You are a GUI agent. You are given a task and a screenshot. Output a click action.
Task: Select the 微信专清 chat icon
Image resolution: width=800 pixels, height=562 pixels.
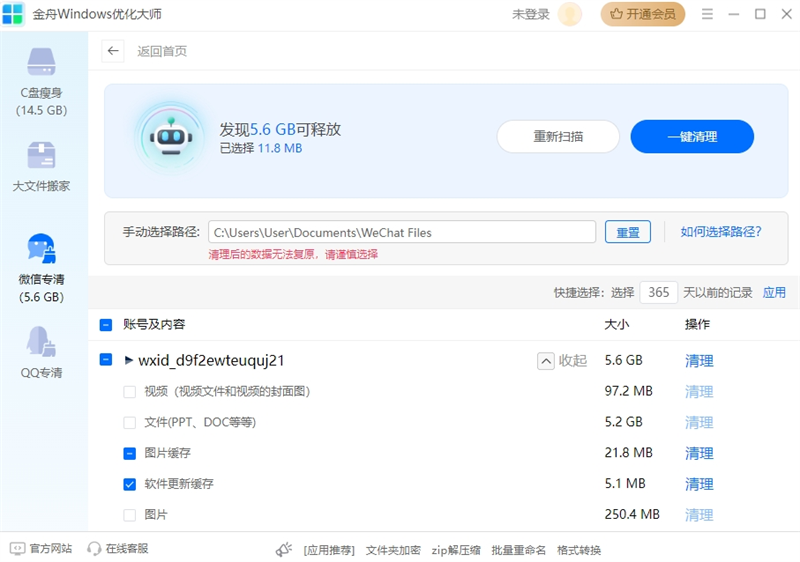pyautogui.click(x=41, y=248)
